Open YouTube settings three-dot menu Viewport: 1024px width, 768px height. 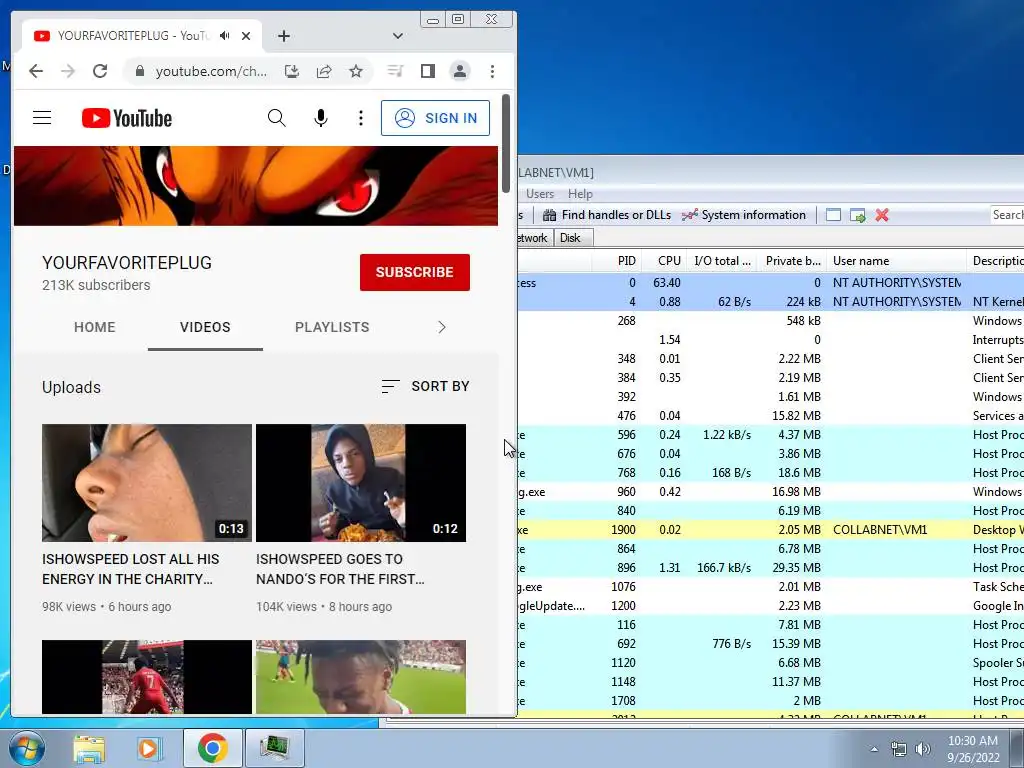tap(360, 118)
